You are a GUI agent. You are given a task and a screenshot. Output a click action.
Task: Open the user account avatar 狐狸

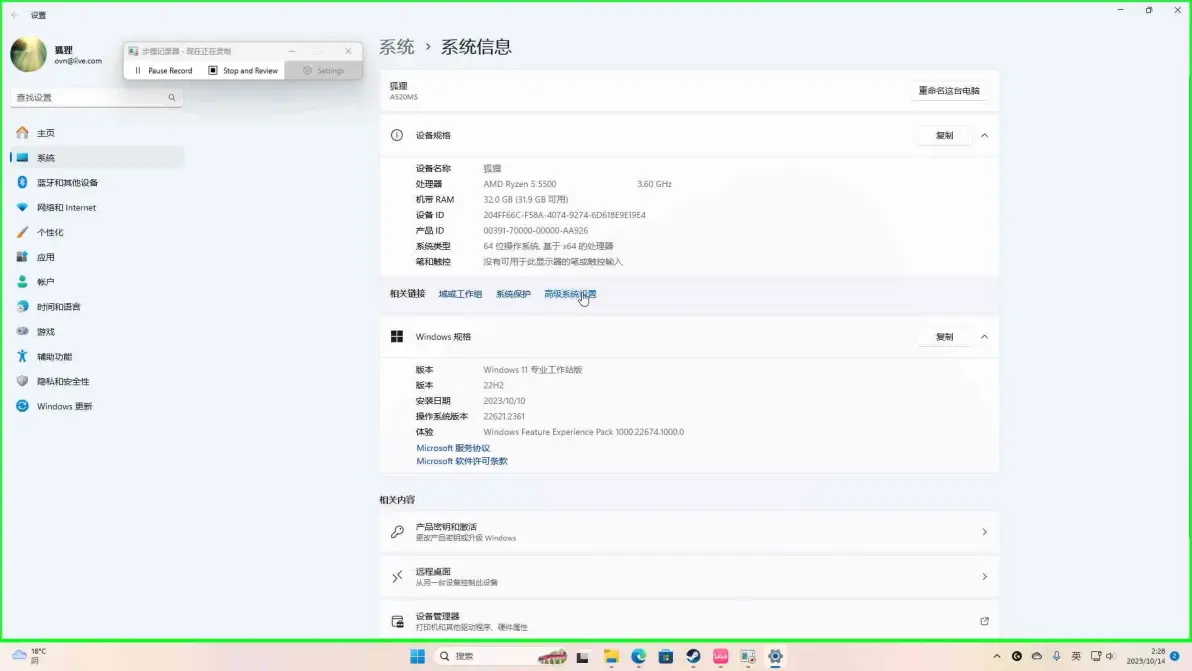tap(28, 55)
